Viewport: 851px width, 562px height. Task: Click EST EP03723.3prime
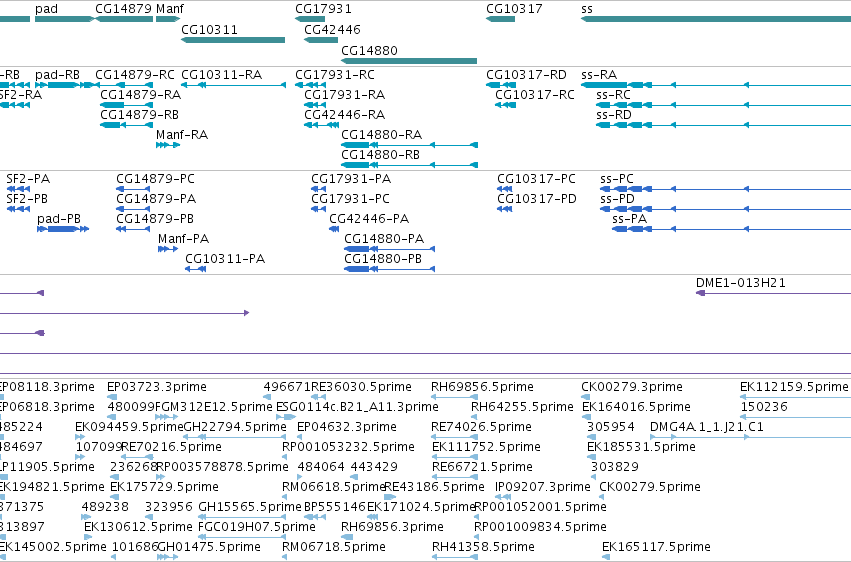(x=157, y=387)
